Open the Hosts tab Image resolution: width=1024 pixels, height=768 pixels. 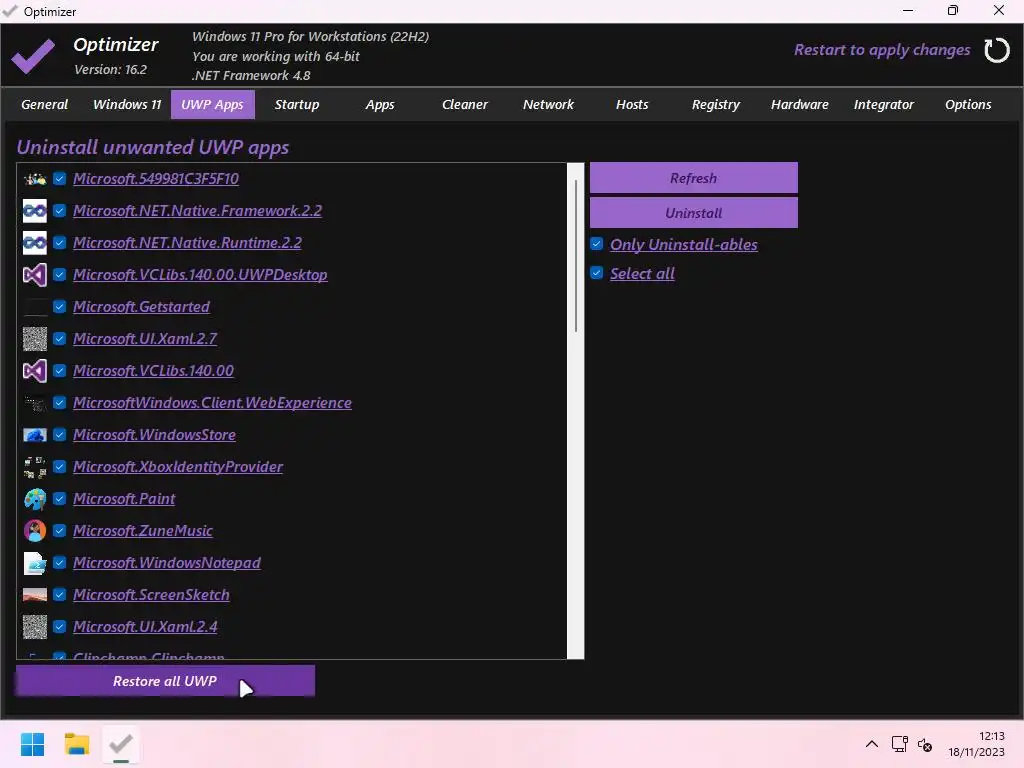pos(632,104)
